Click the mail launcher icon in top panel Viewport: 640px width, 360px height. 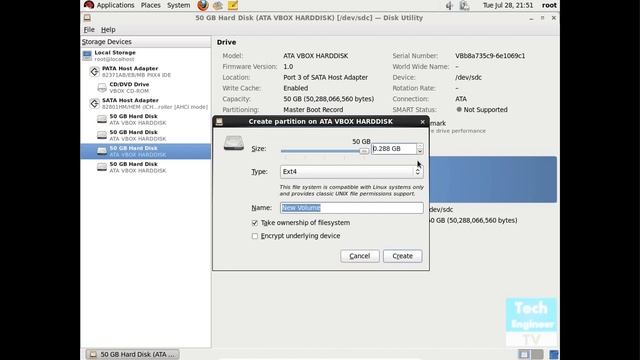click(218, 5)
